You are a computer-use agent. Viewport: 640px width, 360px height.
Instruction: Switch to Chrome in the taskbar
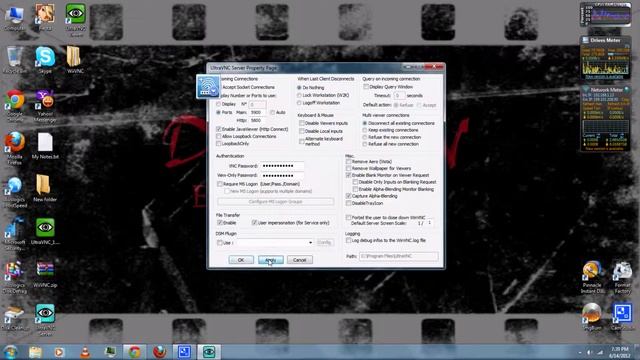135,352
